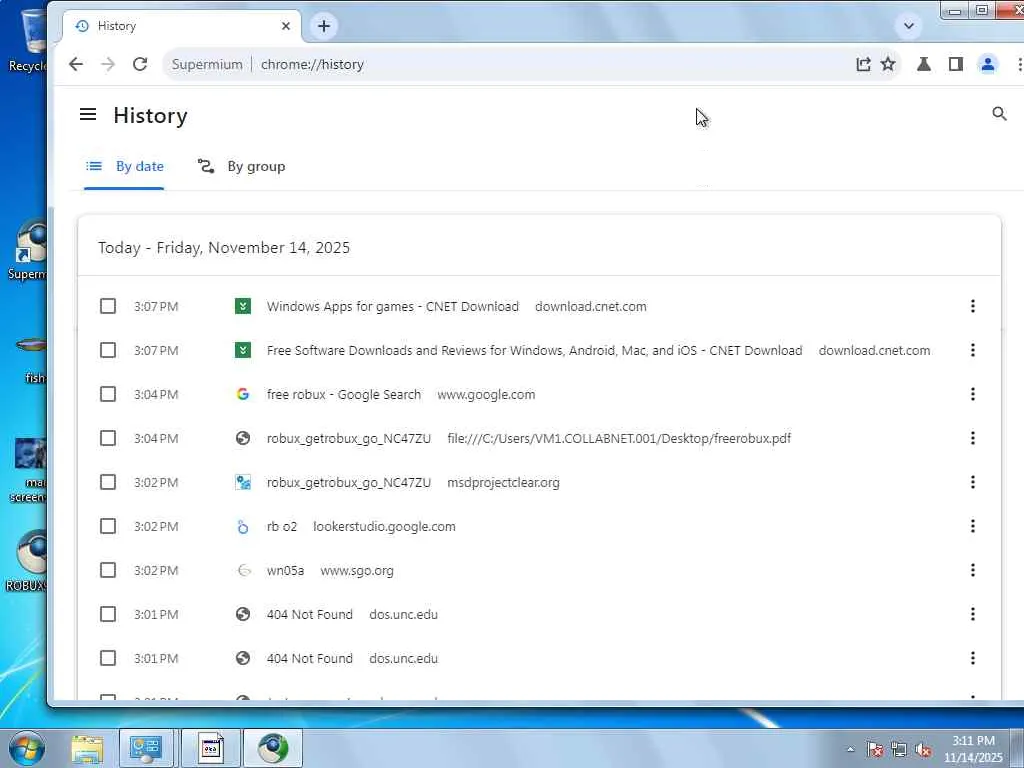
Task: Close the History tab
Action: click(x=285, y=26)
